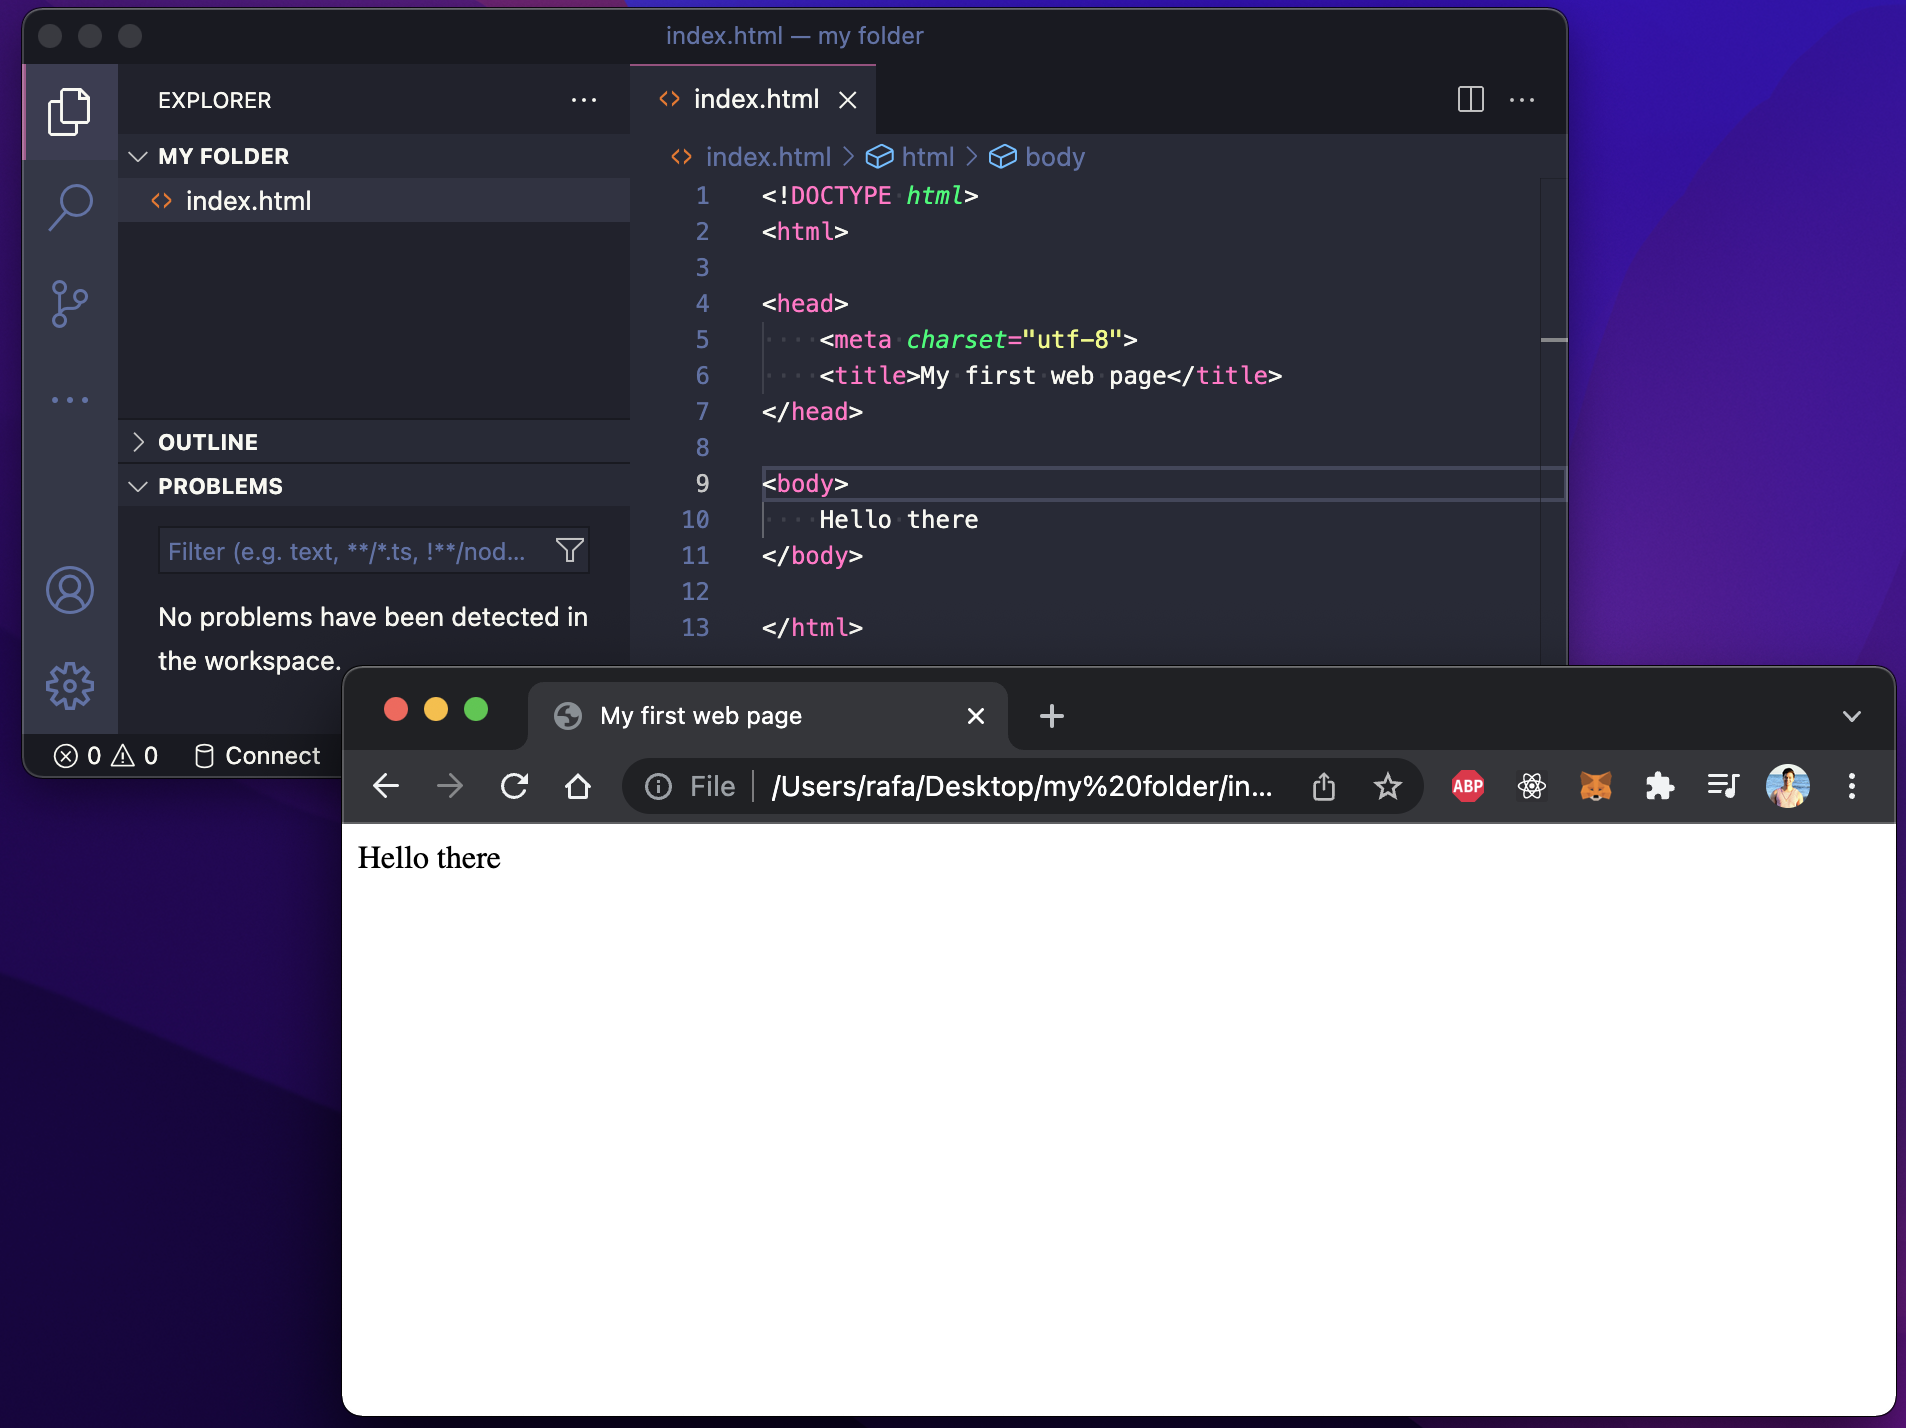1906x1428 pixels.
Task: Click the EXPLORER panel title
Action: coord(214,100)
